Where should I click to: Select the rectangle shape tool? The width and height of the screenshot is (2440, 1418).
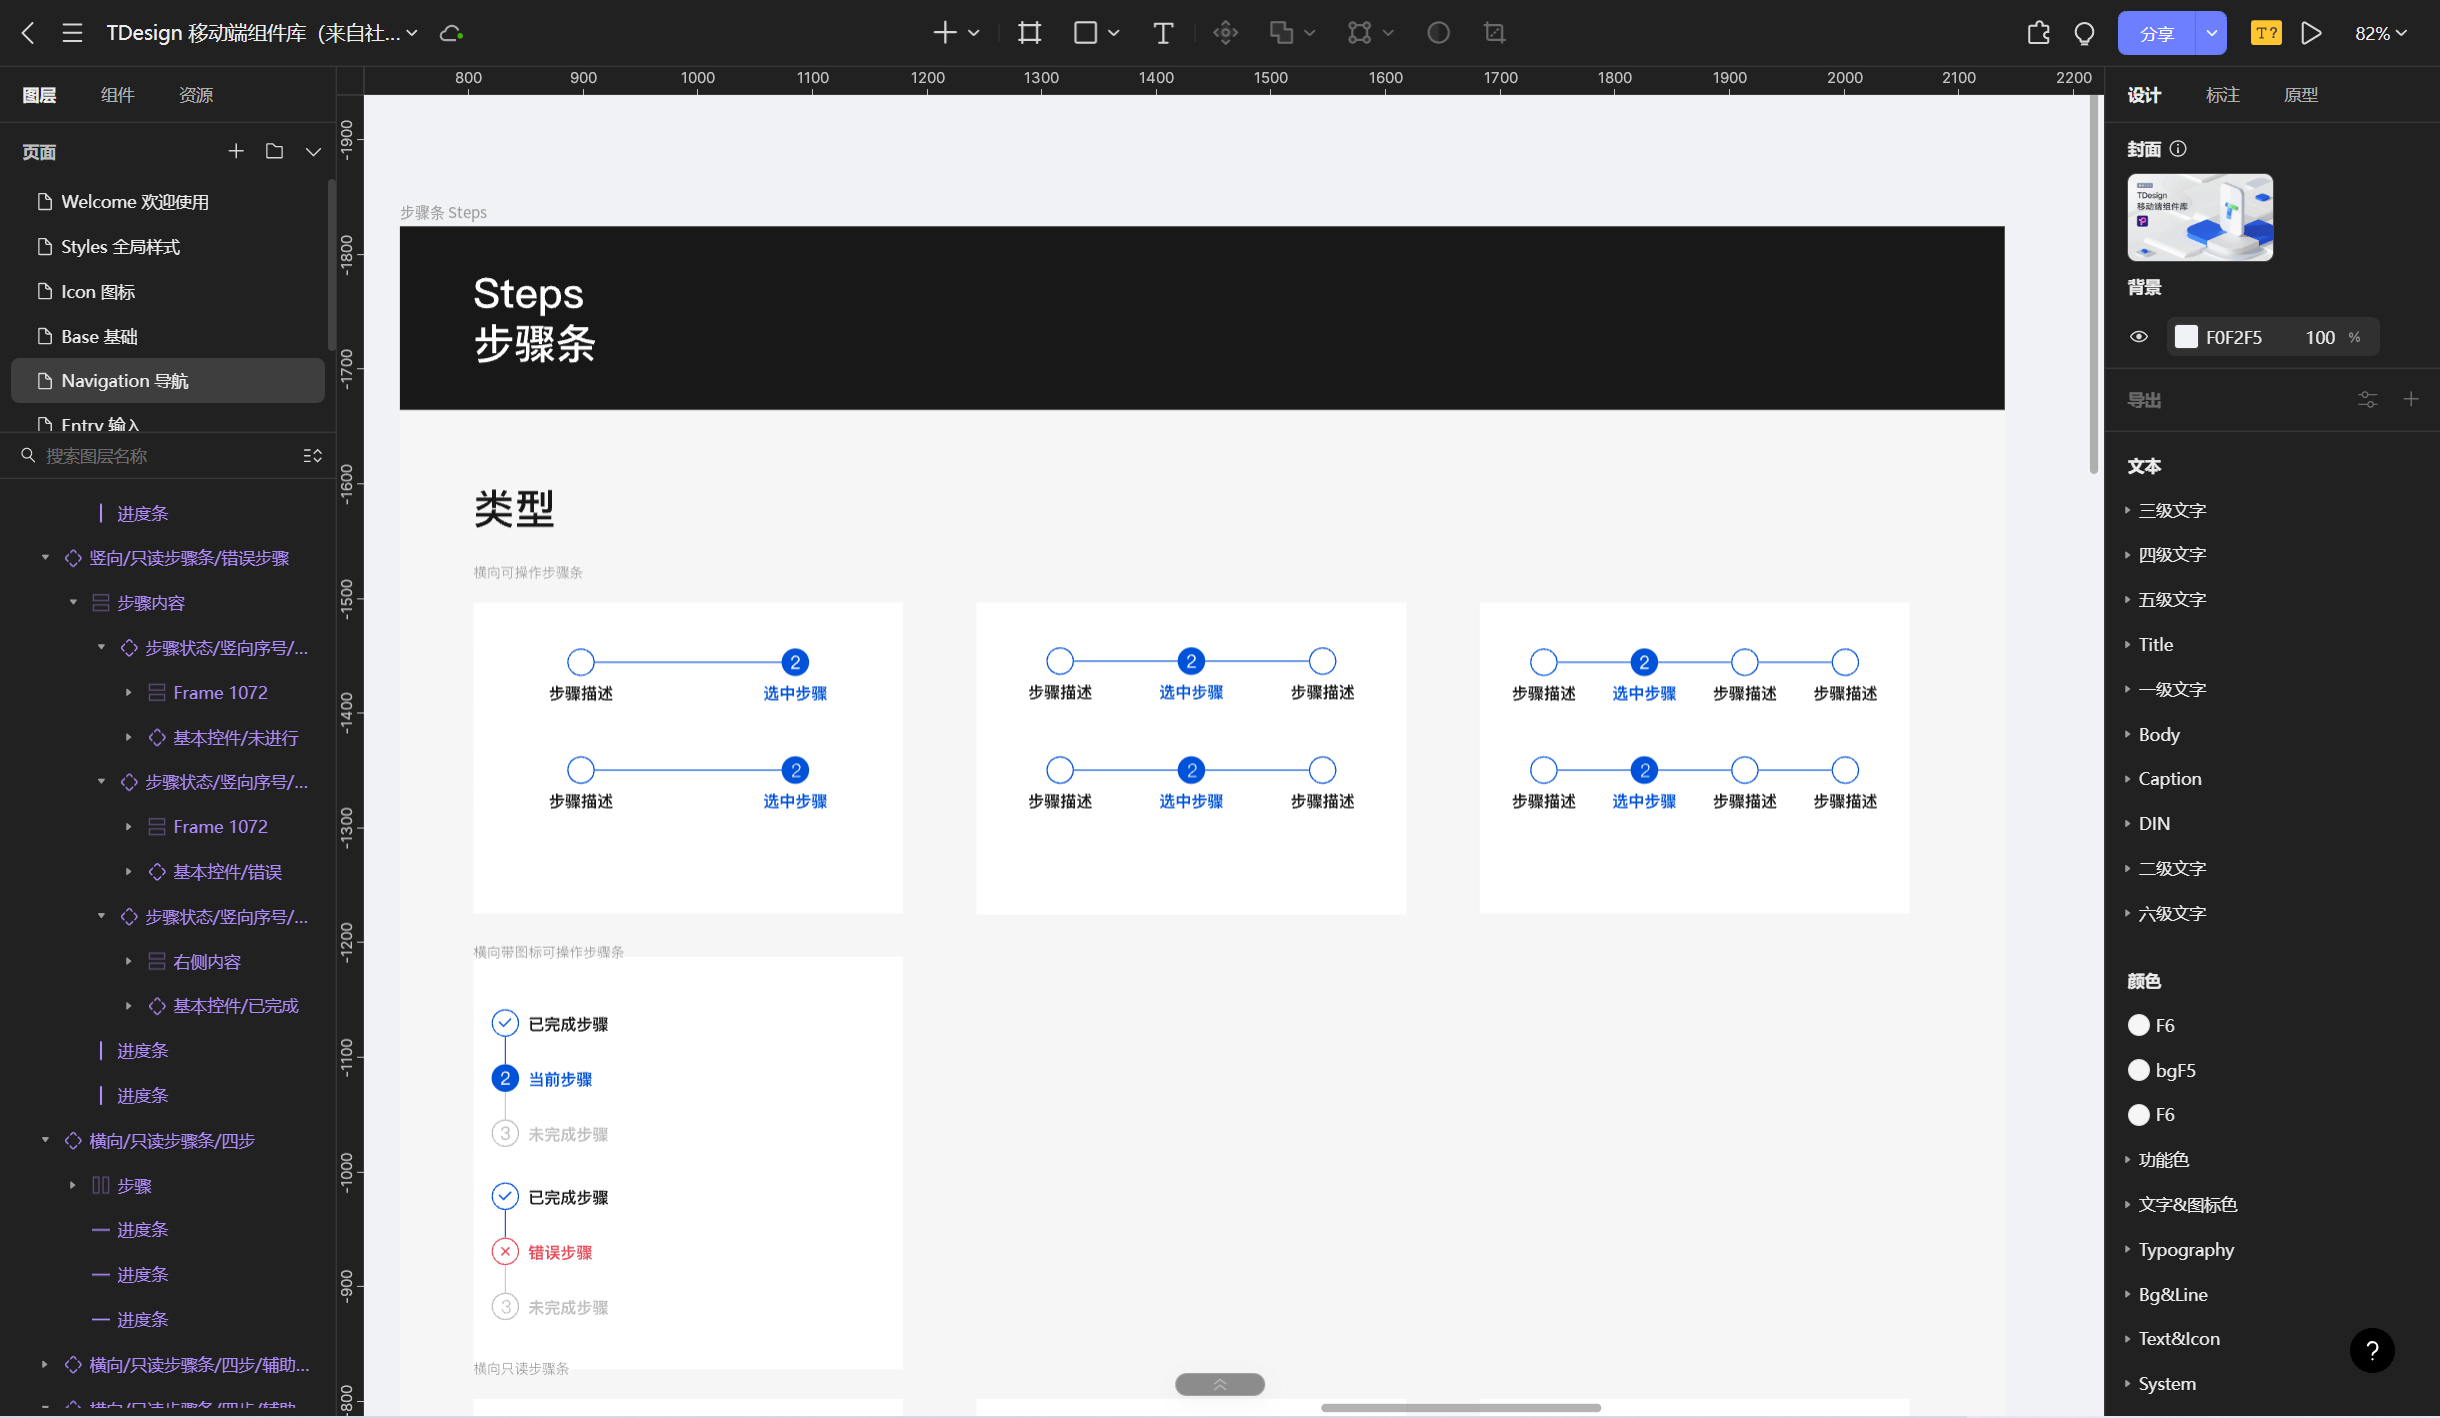pos(1085,33)
